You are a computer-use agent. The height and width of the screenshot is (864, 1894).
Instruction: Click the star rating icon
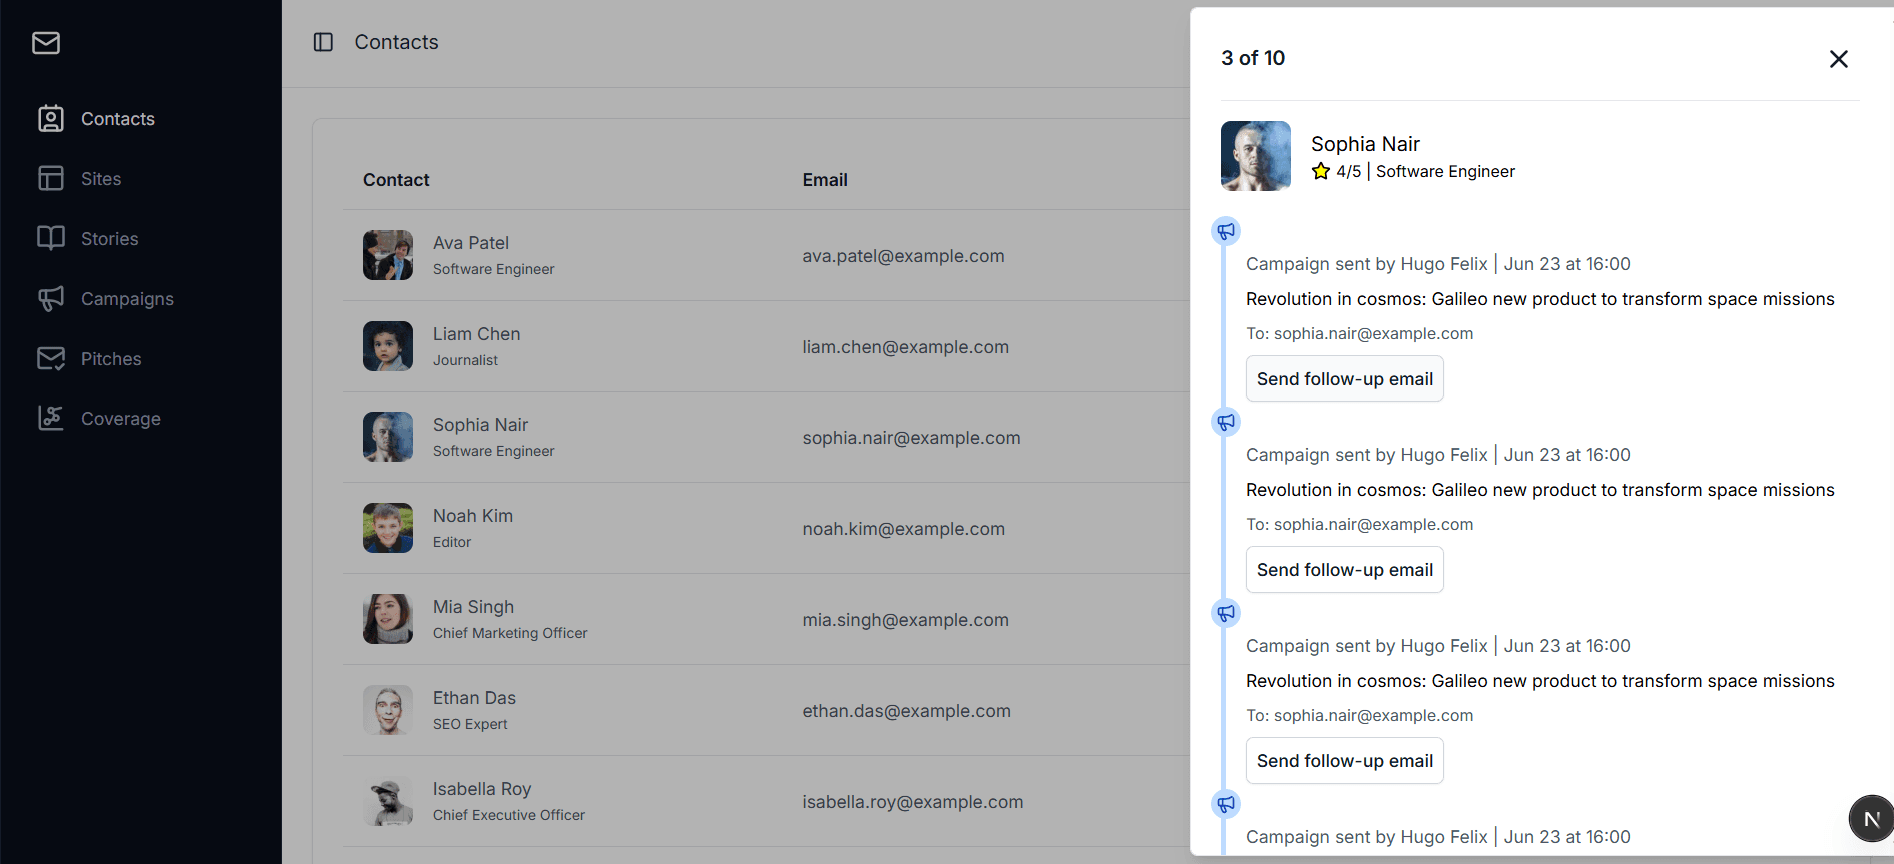1321,171
